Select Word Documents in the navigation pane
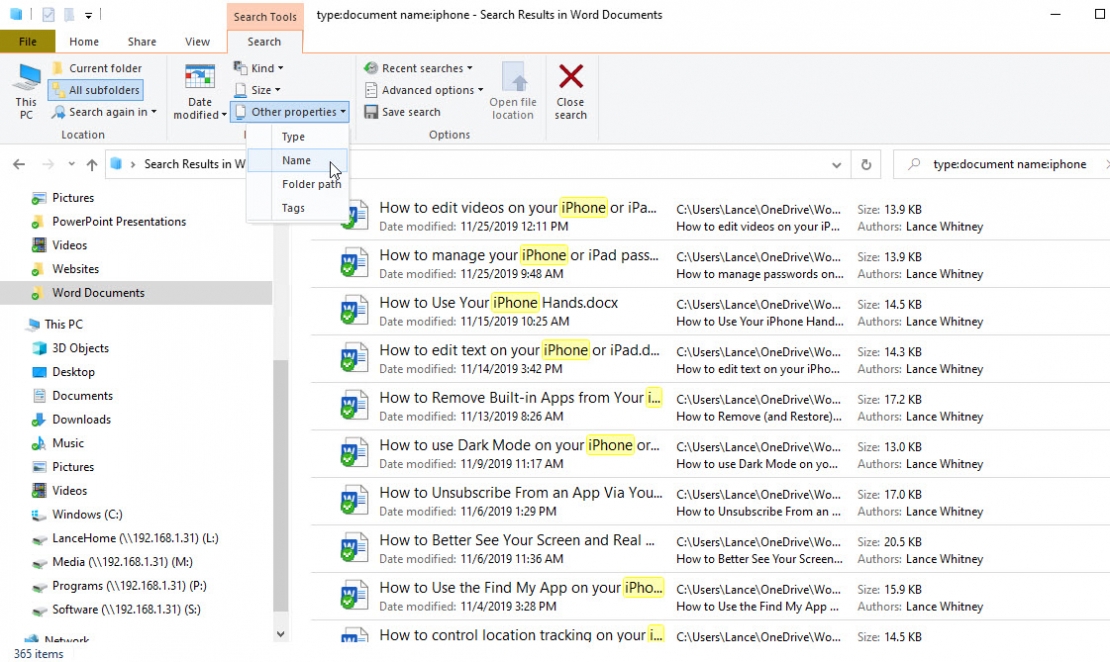This screenshot has height=662, width=1110. click(x=100, y=292)
